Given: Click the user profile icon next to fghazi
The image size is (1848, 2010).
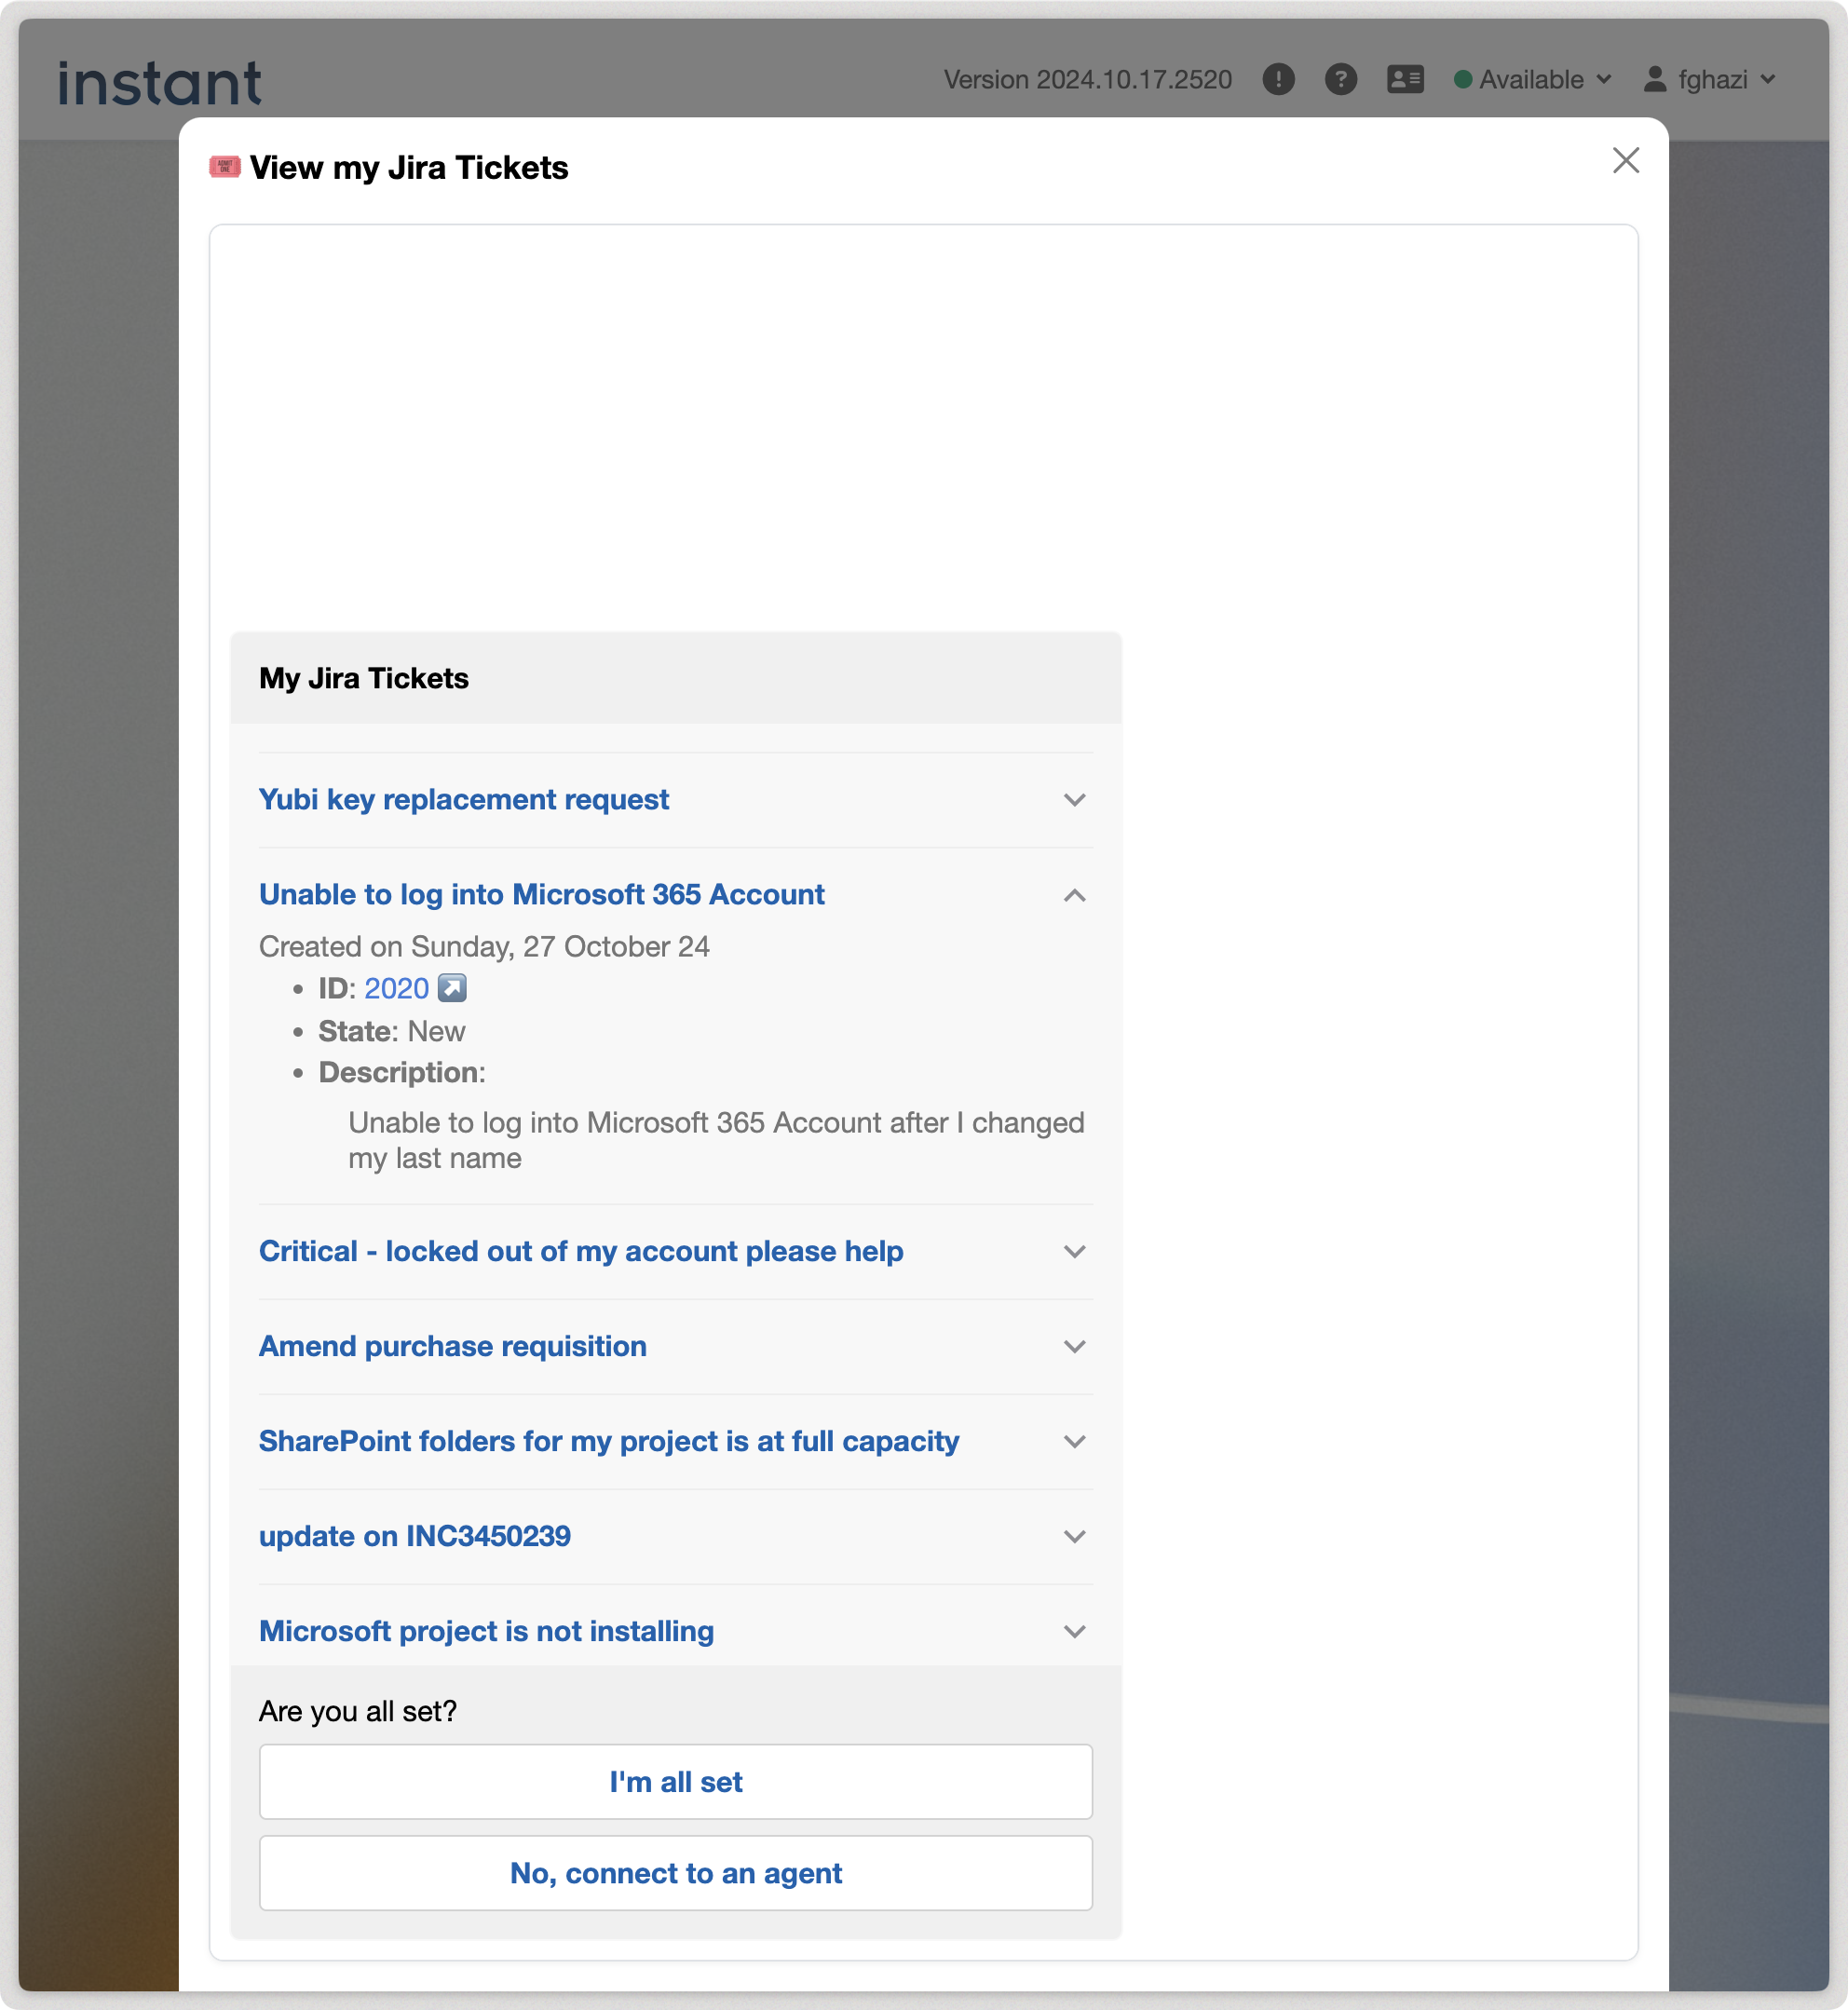Looking at the screenshot, I should point(1655,79).
